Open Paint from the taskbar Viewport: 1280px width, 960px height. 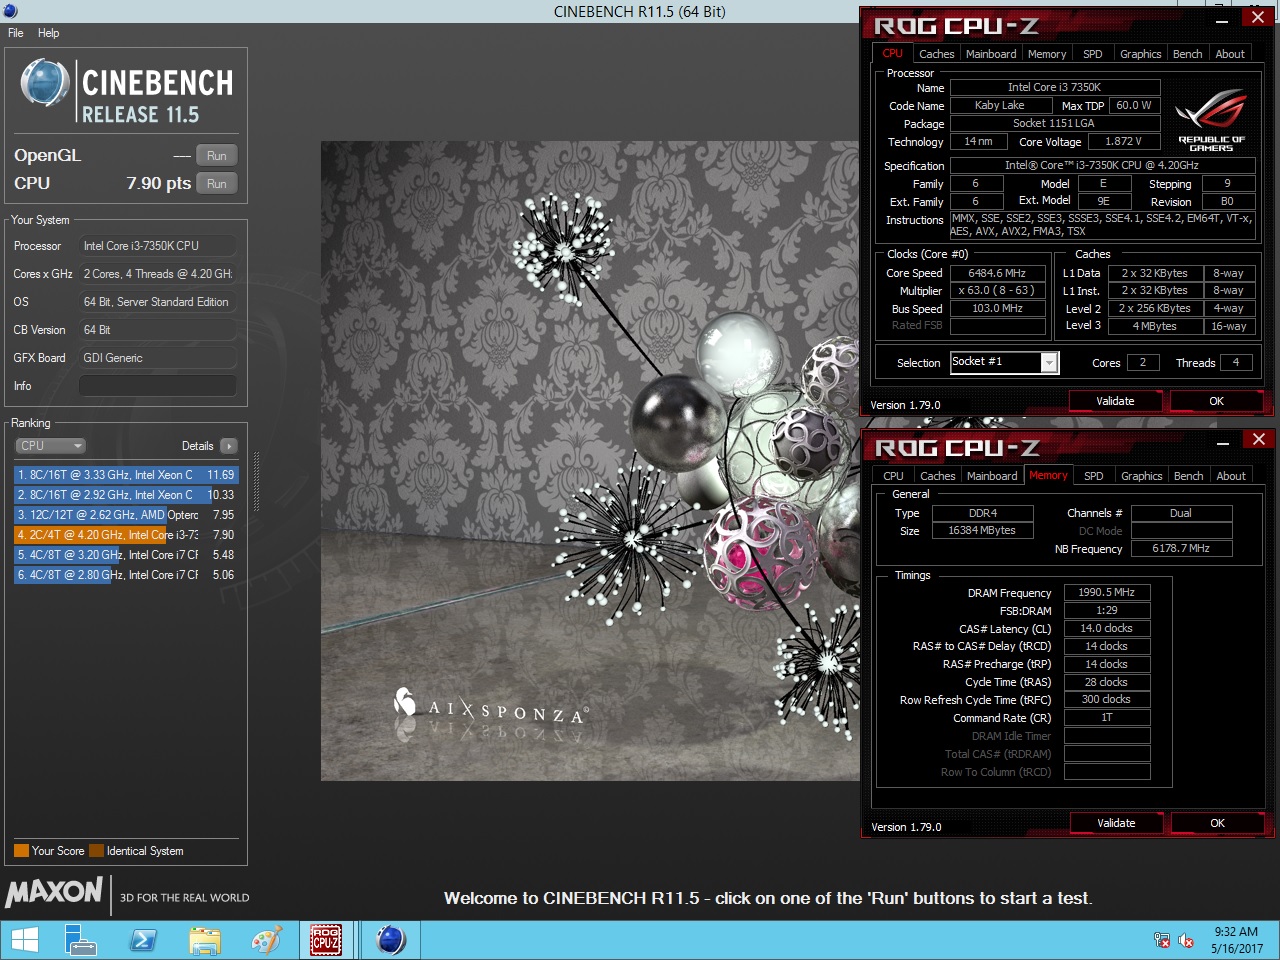(x=266, y=940)
